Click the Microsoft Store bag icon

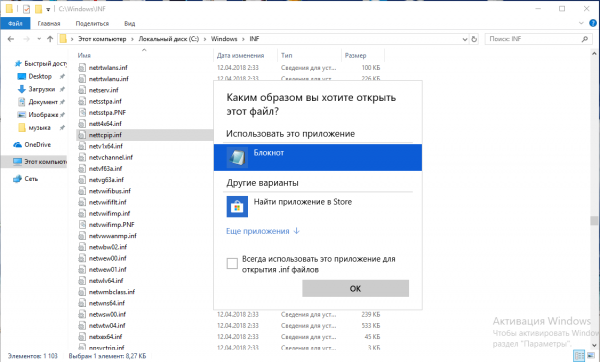237,207
